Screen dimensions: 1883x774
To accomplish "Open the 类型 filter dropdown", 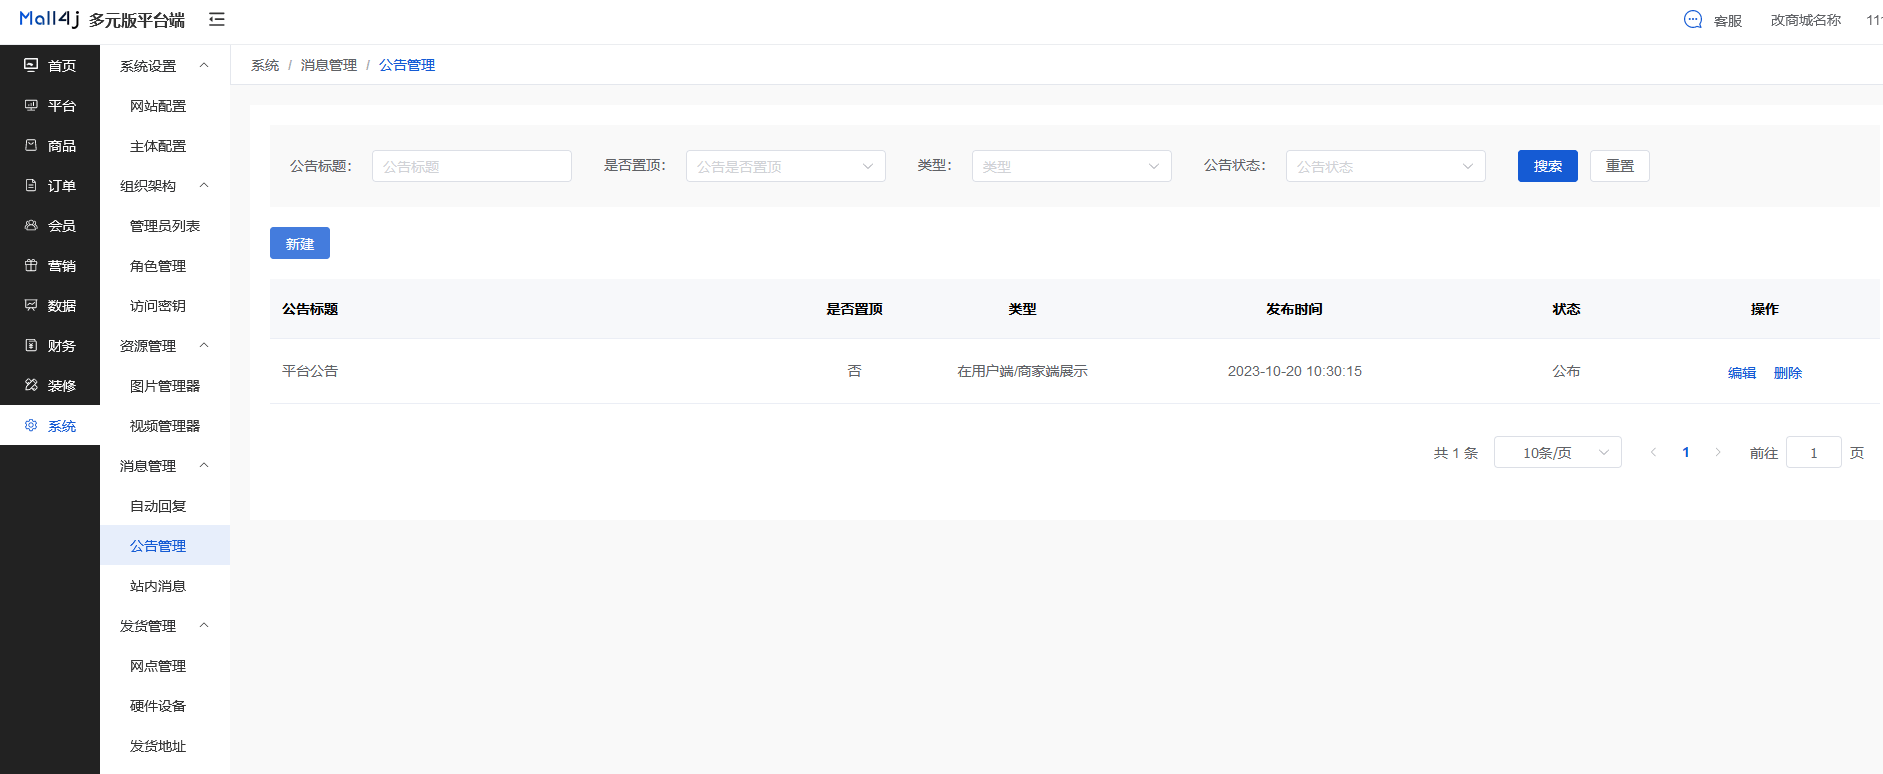I will pyautogui.click(x=1072, y=166).
